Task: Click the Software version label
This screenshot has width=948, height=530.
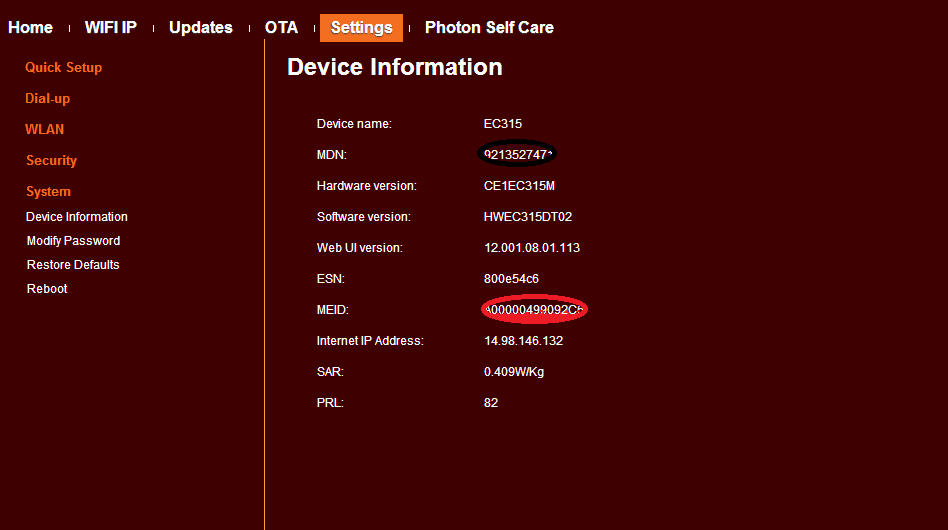Action: pos(364,217)
